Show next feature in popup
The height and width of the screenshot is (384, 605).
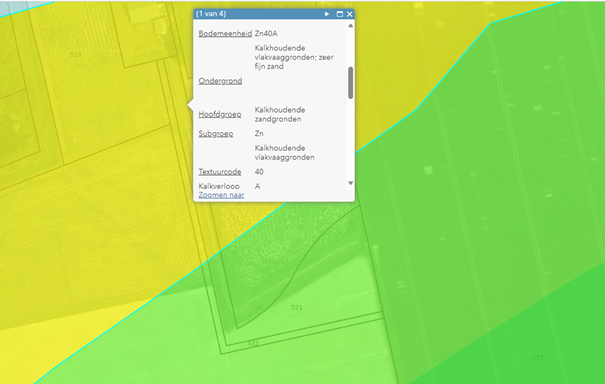tap(327, 14)
